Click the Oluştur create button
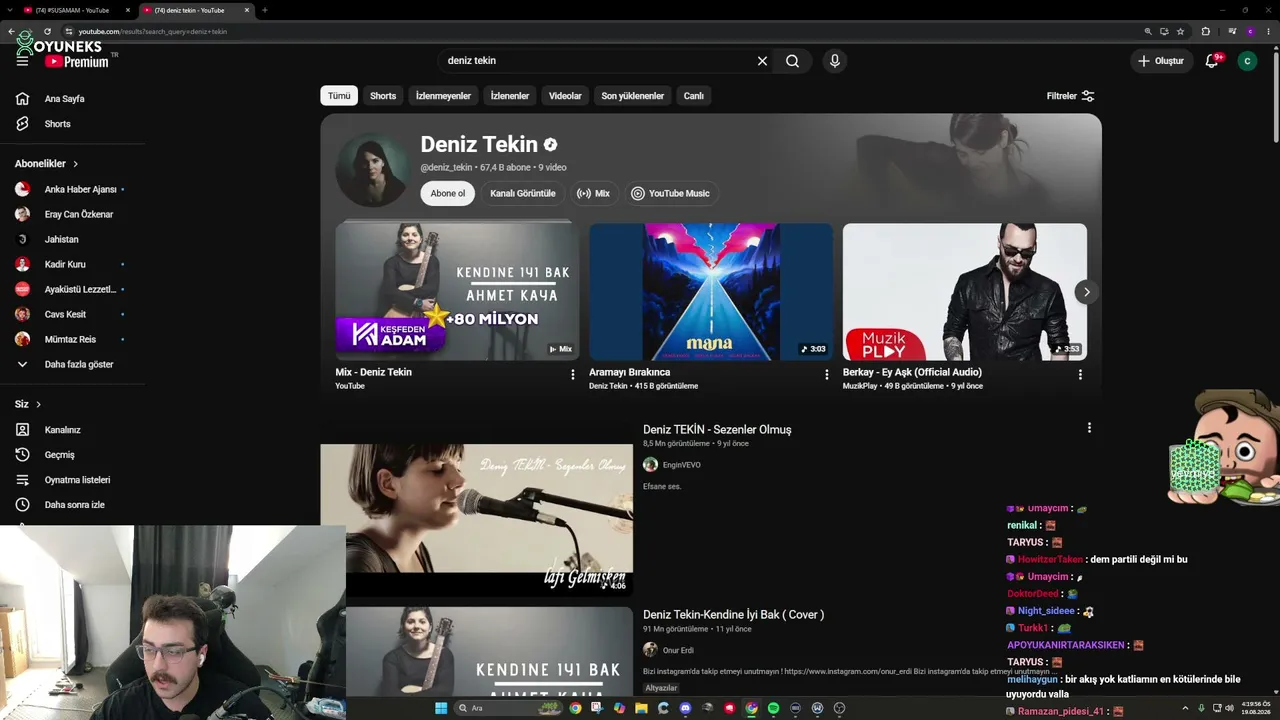Screen dimensions: 1280x720 (x=1160, y=61)
